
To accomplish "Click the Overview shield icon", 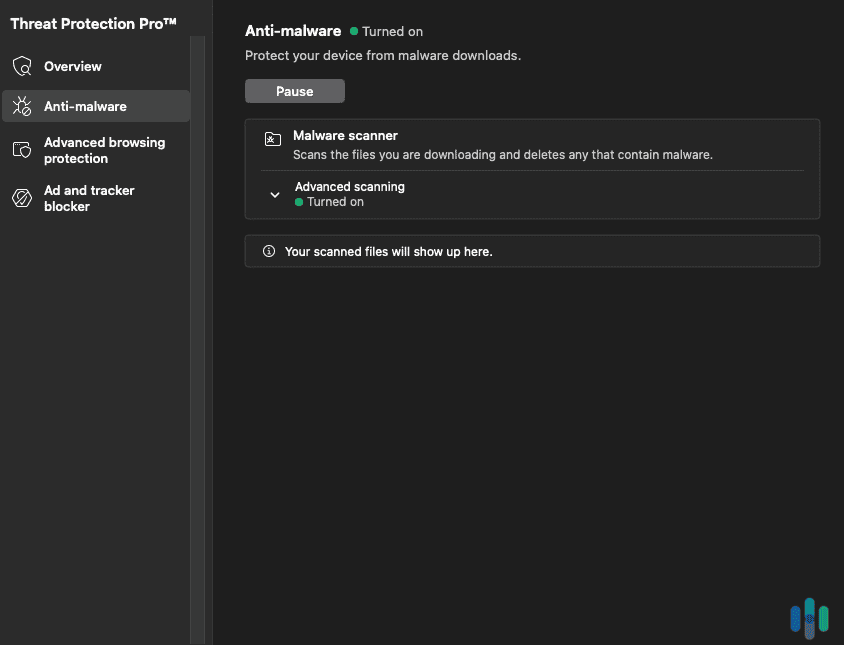I will (x=21, y=66).
